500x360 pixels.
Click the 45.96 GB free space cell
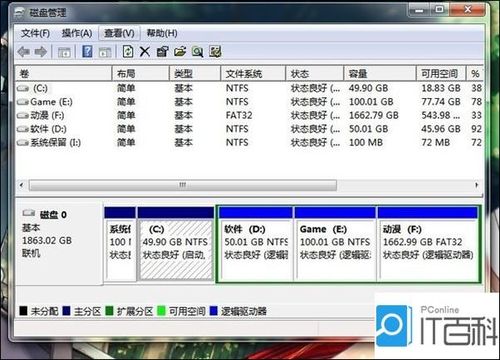point(441,129)
